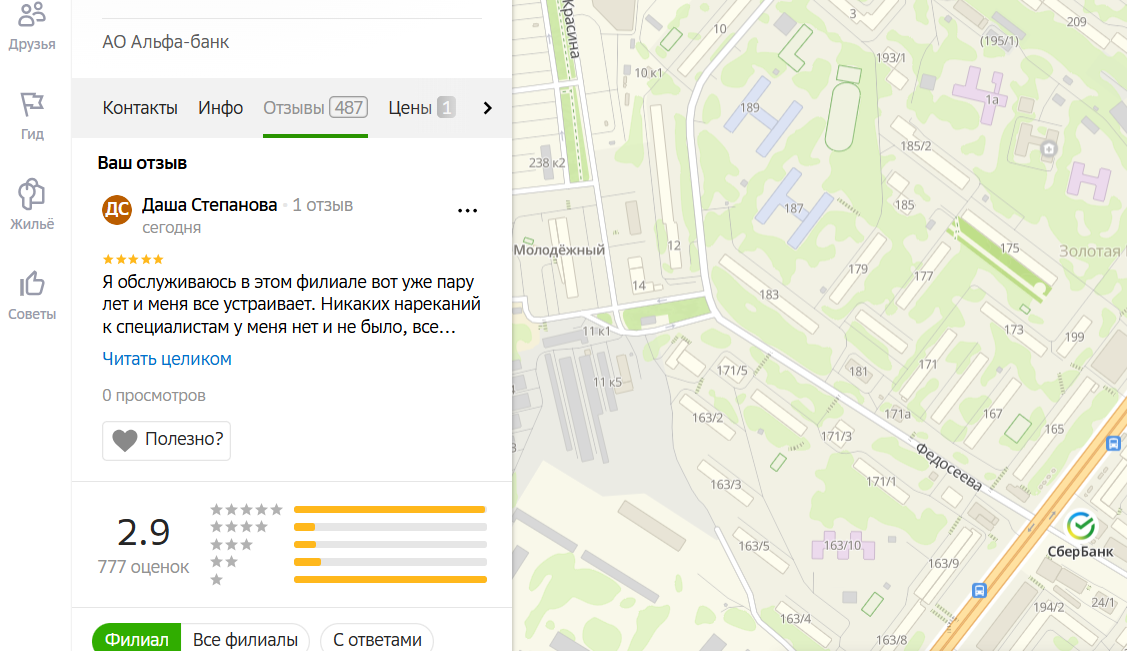Click the bus stop icon near 194/2
This screenshot has height=651, width=1127.
(x=979, y=591)
